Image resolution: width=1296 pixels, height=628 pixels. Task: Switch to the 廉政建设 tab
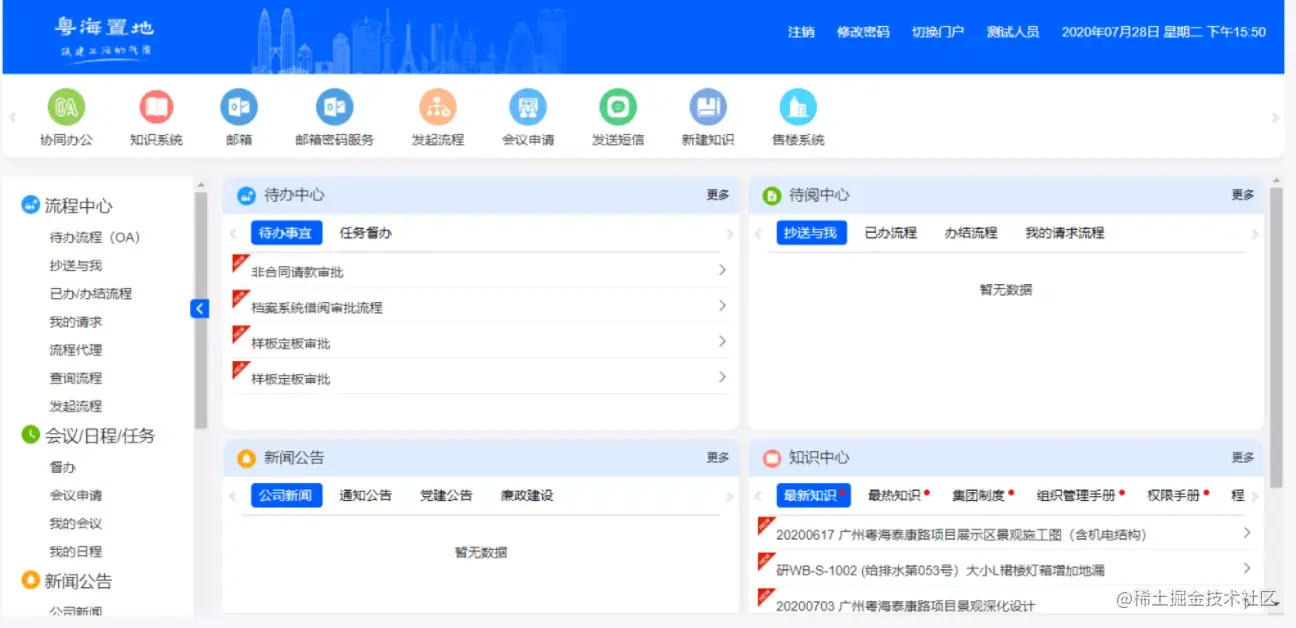(527, 495)
